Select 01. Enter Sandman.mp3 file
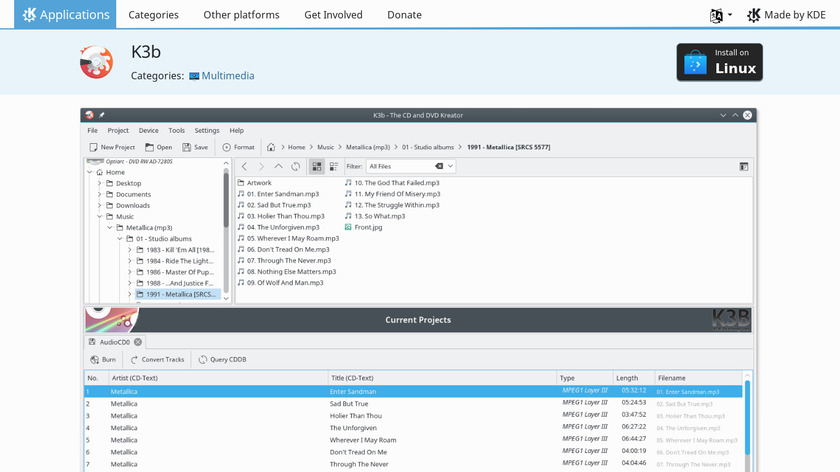Image resolution: width=840 pixels, height=472 pixels. (x=278, y=194)
